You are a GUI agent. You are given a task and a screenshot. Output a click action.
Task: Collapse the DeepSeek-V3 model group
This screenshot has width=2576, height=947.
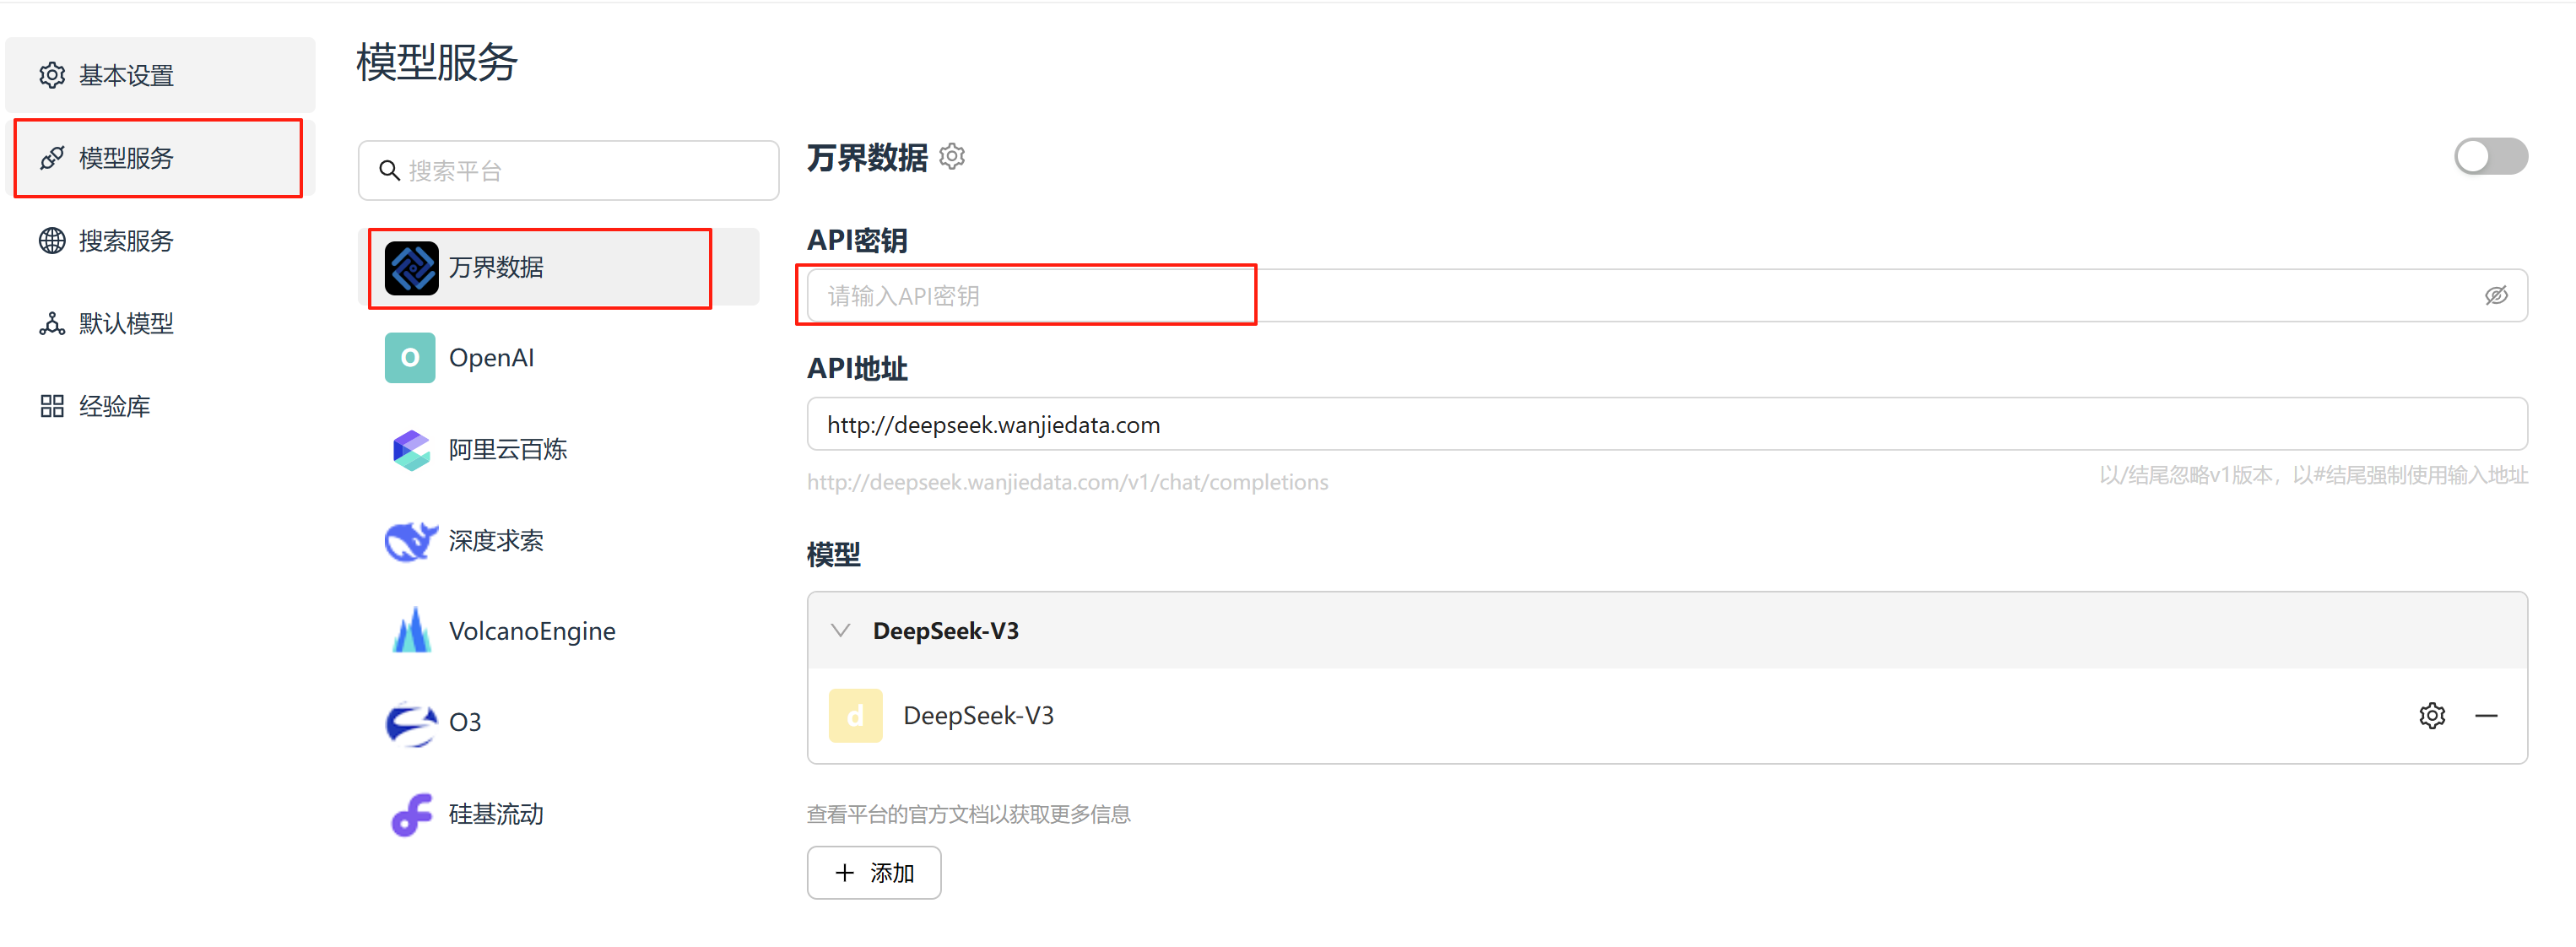point(841,631)
